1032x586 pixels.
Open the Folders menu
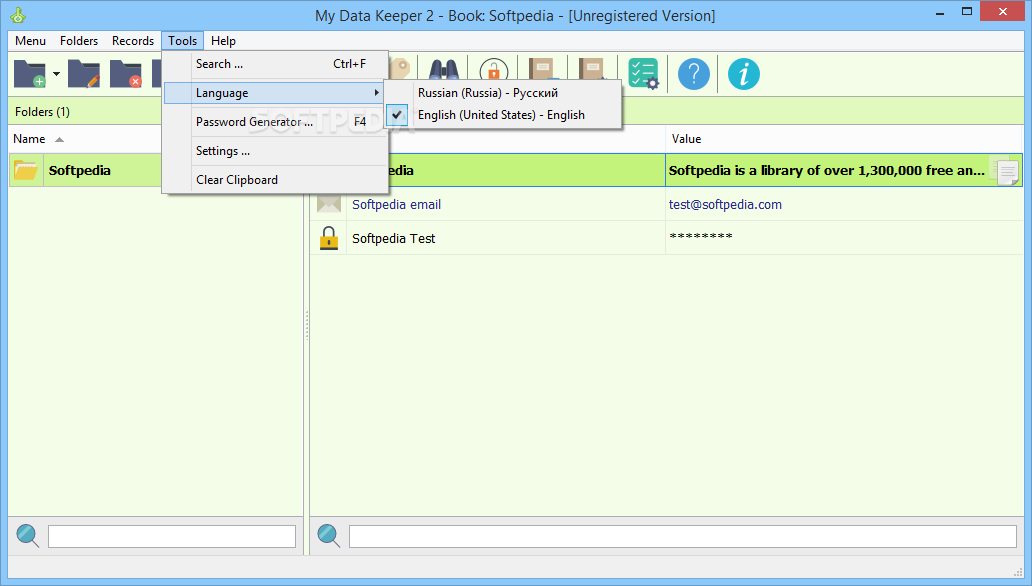pos(79,41)
